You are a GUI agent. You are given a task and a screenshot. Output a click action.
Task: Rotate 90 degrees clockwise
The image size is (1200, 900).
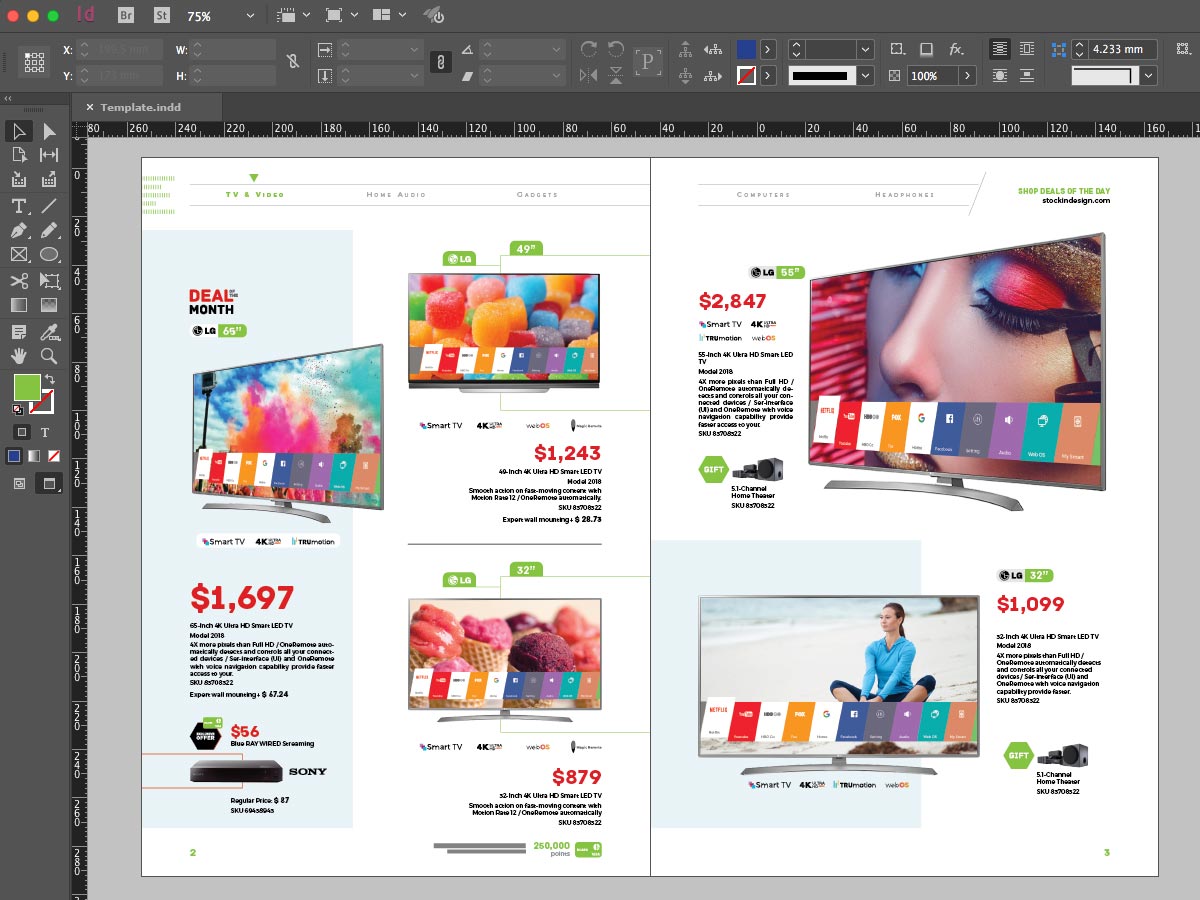tap(589, 49)
